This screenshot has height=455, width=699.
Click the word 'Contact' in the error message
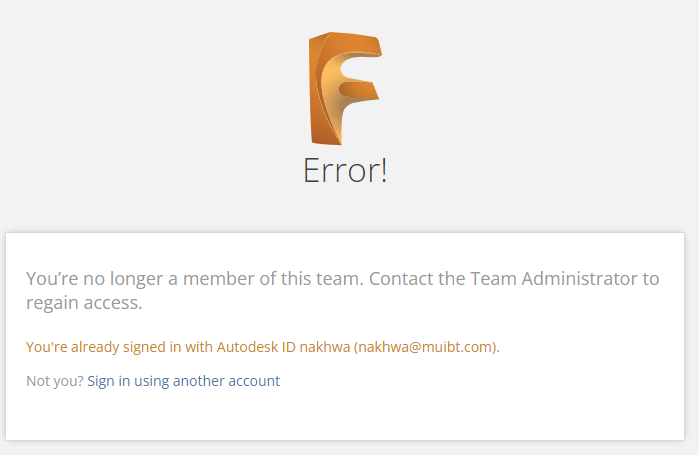pyautogui.click(x=401, y=279)
